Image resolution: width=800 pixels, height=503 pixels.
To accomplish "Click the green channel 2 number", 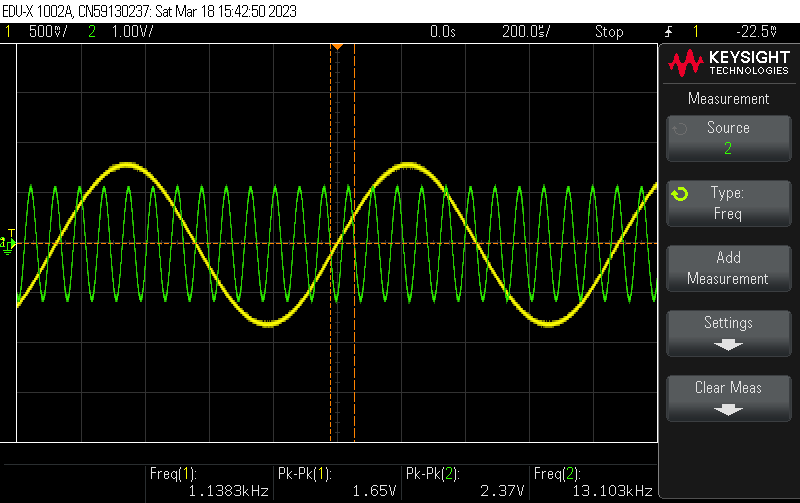I will 92,32.
